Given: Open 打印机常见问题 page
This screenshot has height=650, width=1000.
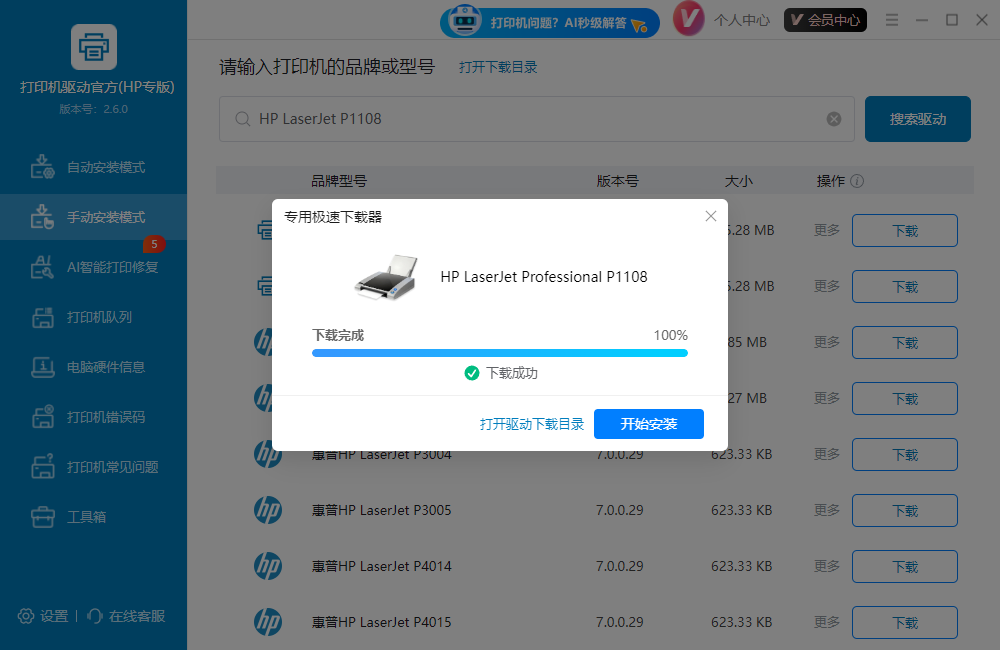Looking at the screenshot, I should (112, 467).
